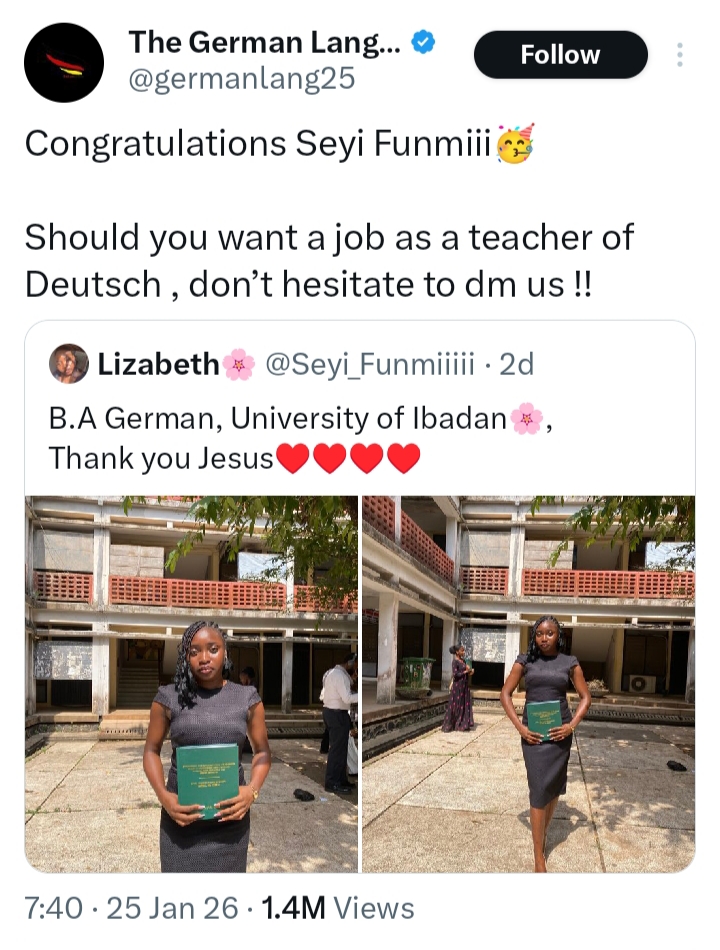Open the left graduation photo
The width and height of the screenshot is (720, 950).
(x=191, y=684)
